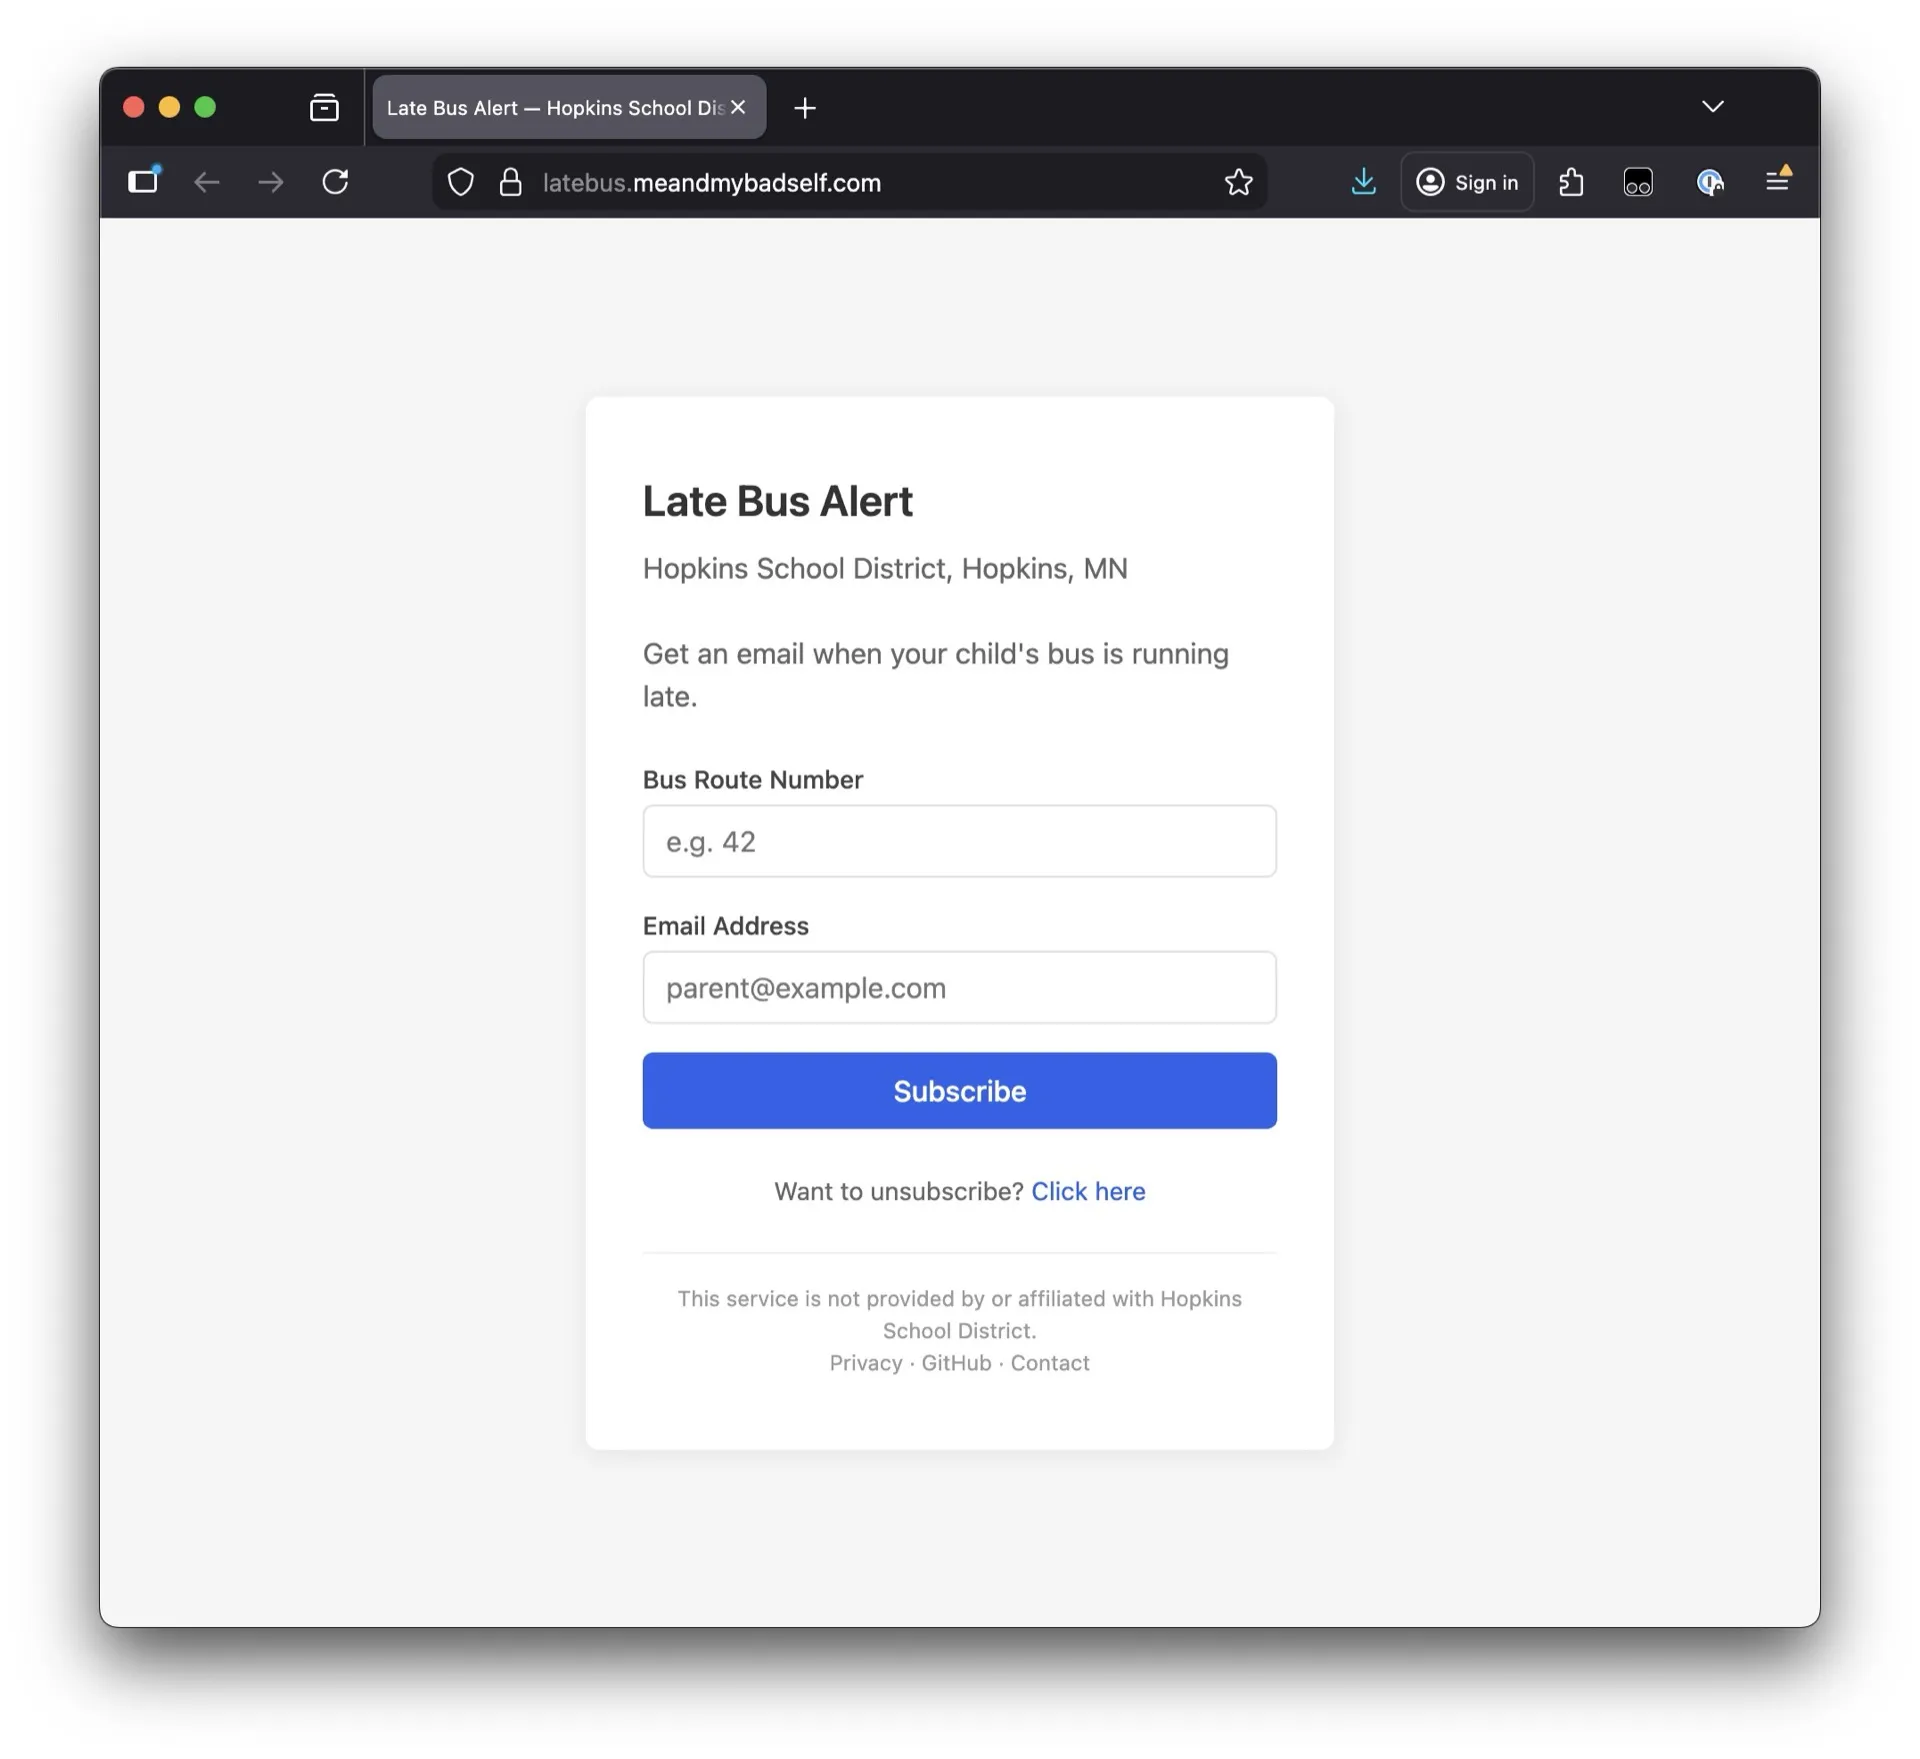This screenshot has width=1920, height=1759.
Task: Open the Firefox application menu
Action: click(1777, 181)
